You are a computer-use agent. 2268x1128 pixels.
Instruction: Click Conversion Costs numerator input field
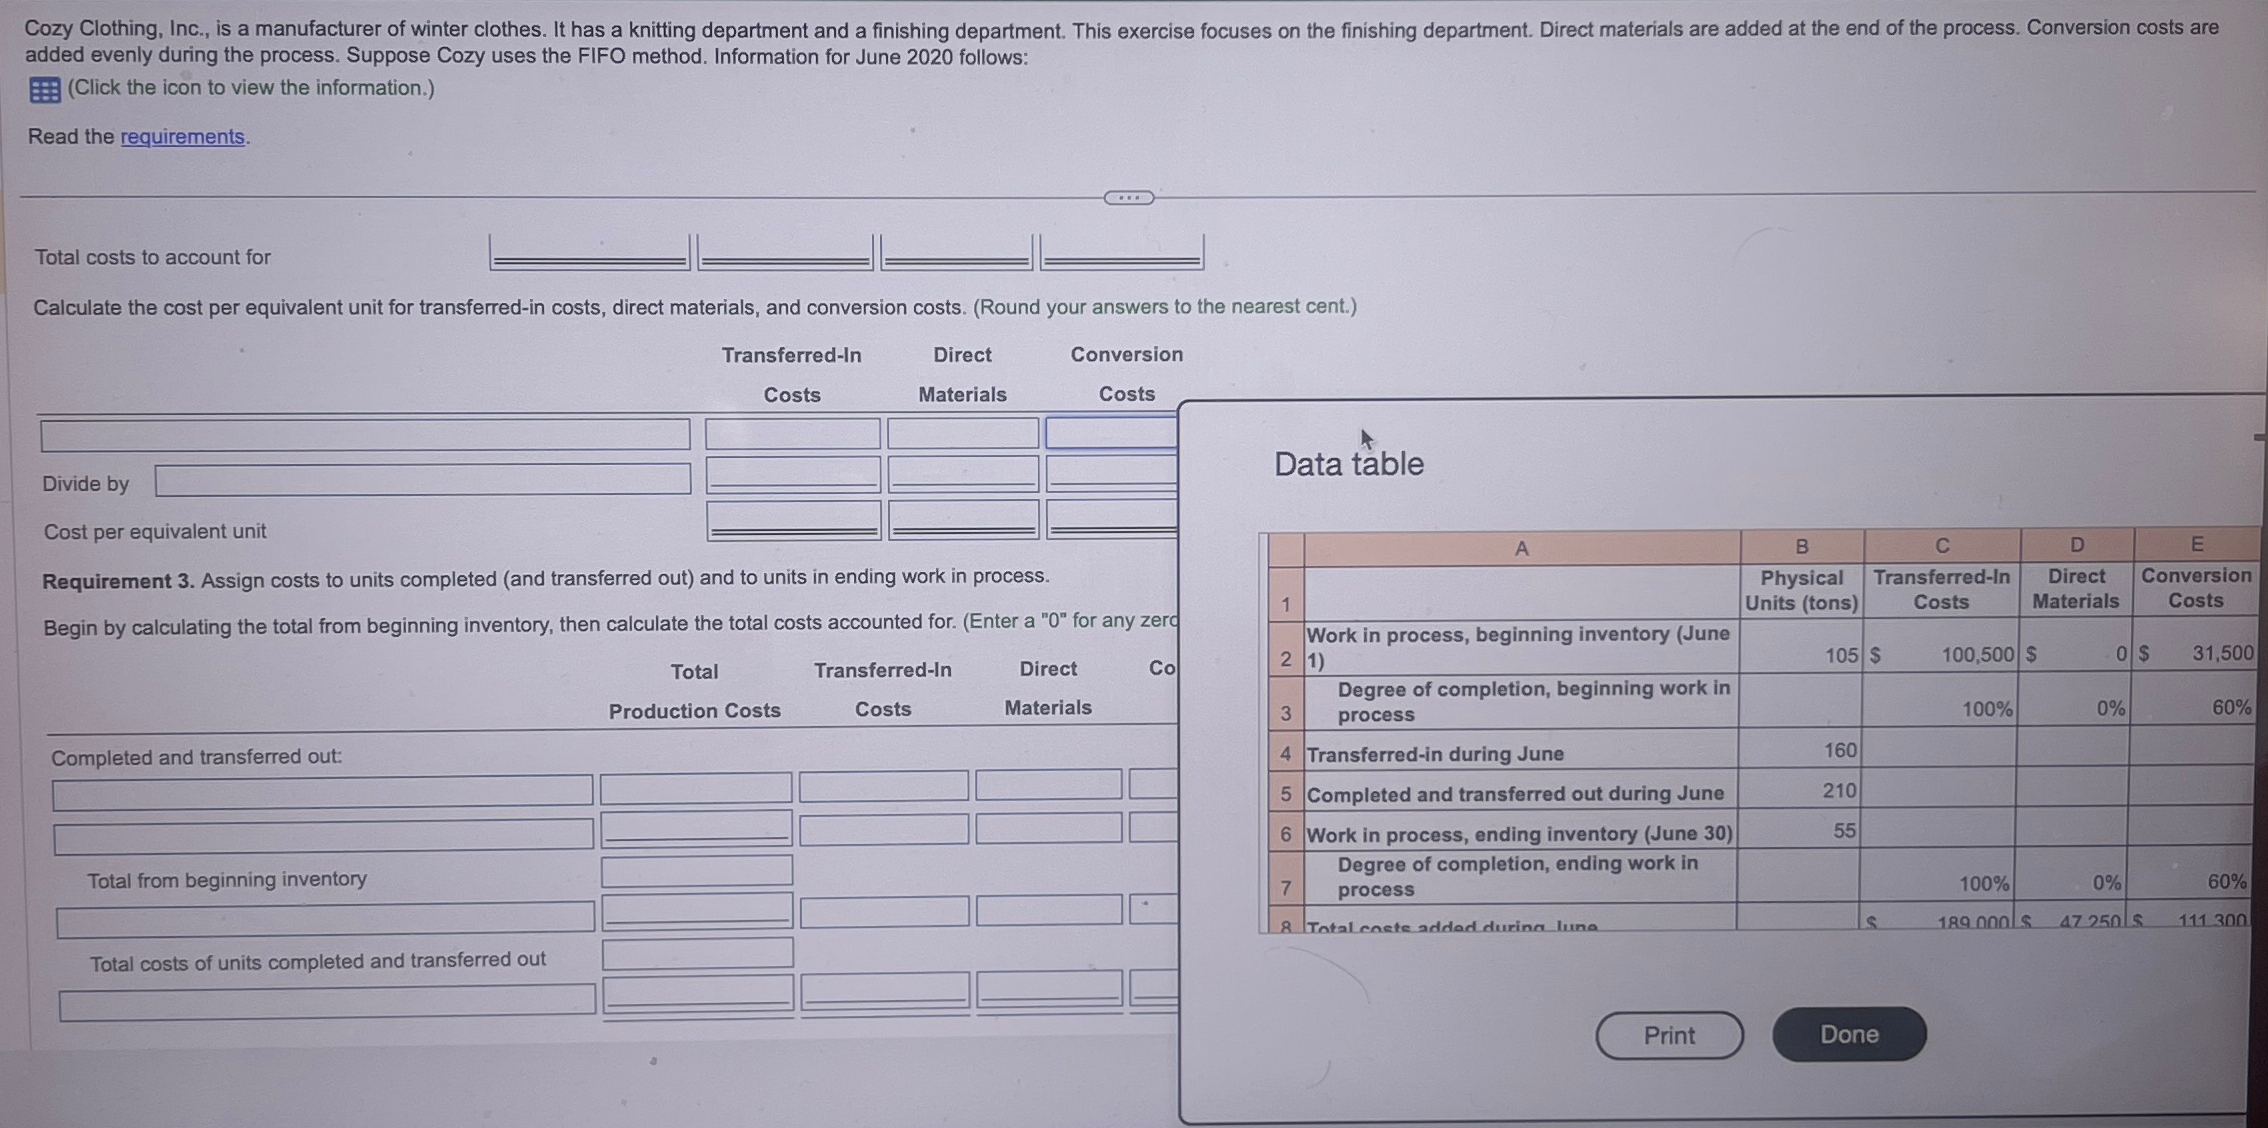1111,433
